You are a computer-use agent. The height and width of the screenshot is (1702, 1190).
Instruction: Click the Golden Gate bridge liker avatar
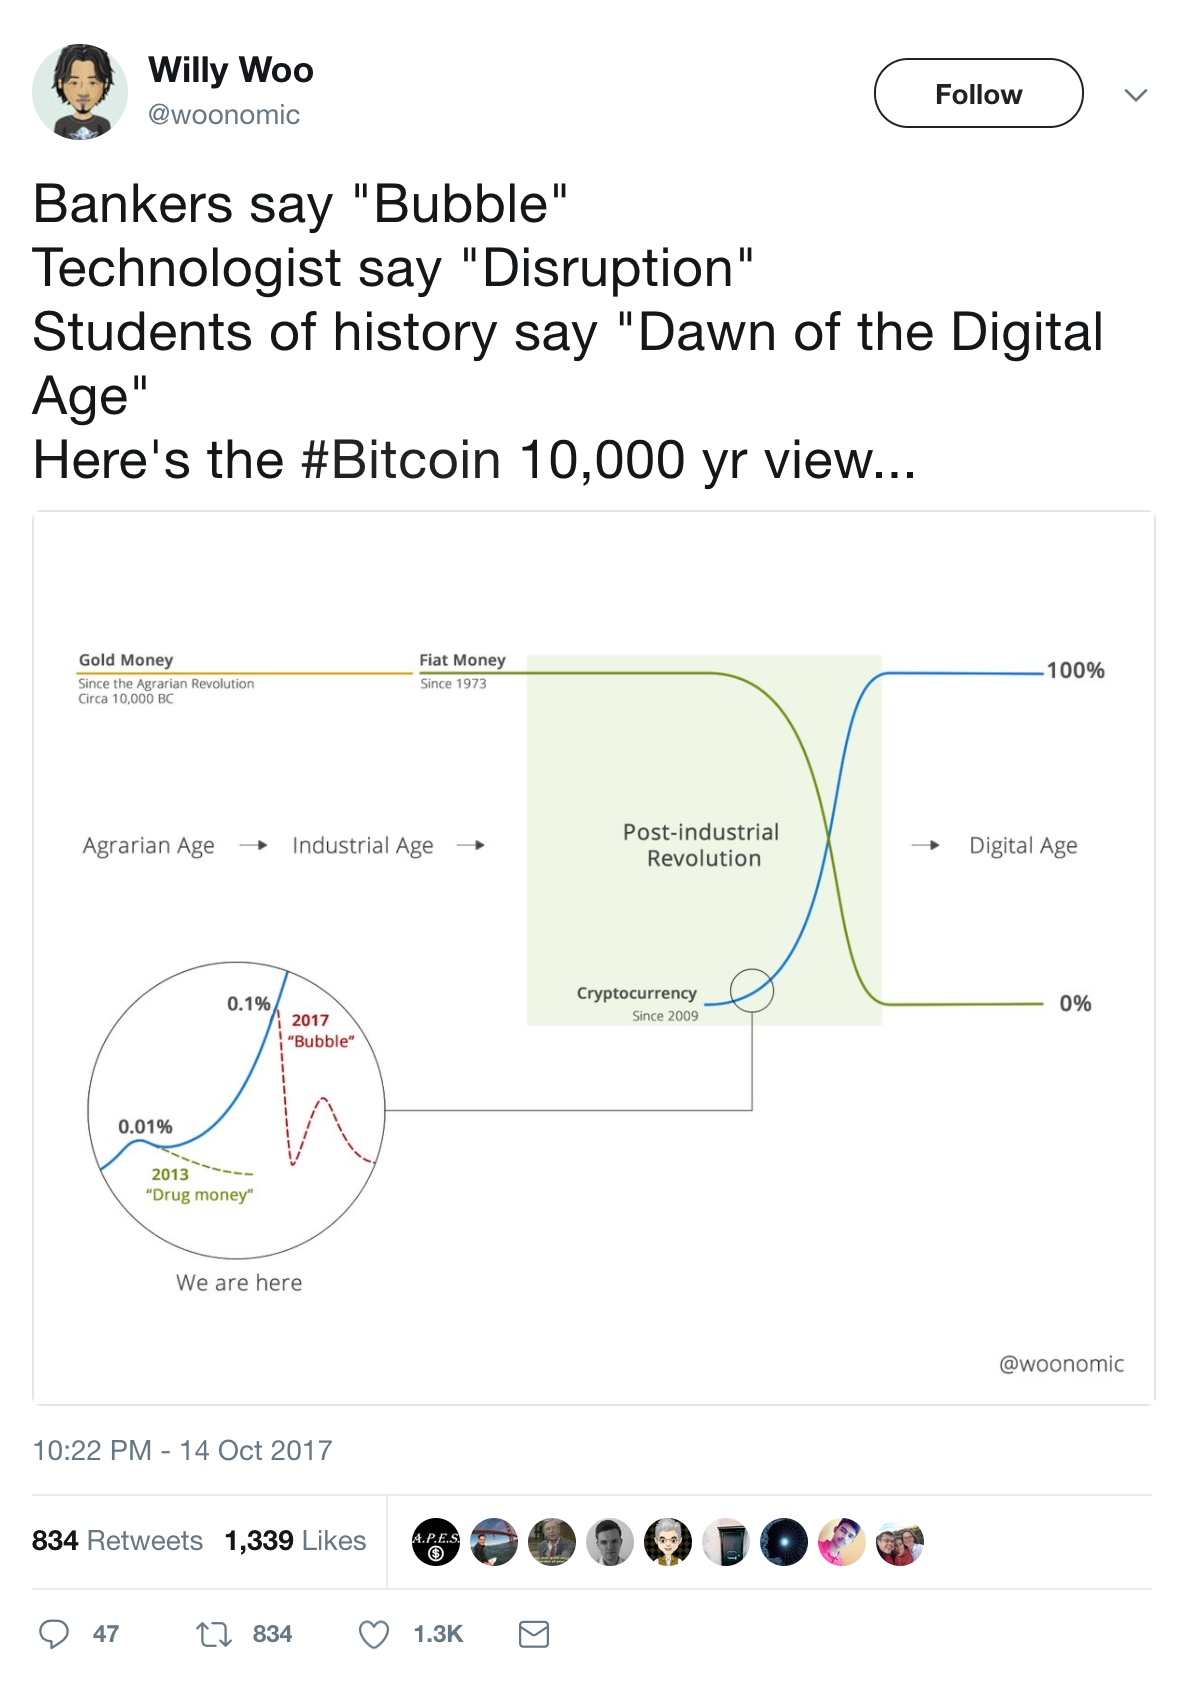[494, 1542]
